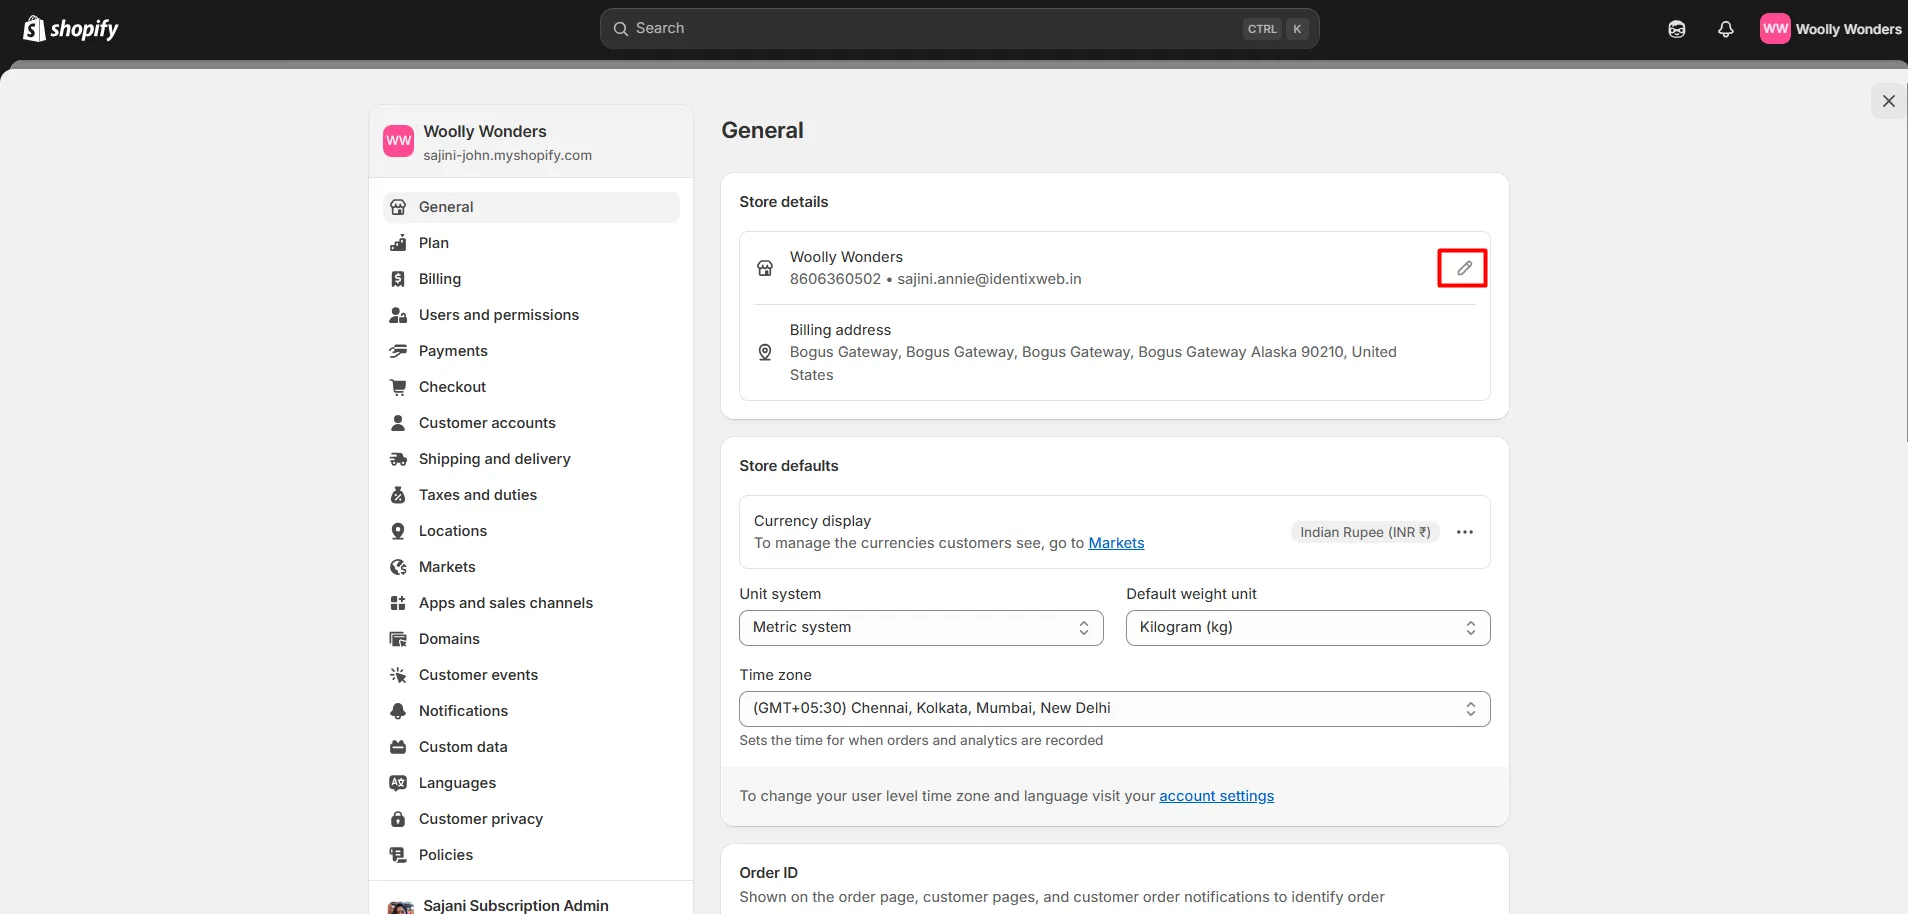Viewport: 1908px width, 914px height.
Task: Click the Shopify logo in the header
Action: coord(70,29)
